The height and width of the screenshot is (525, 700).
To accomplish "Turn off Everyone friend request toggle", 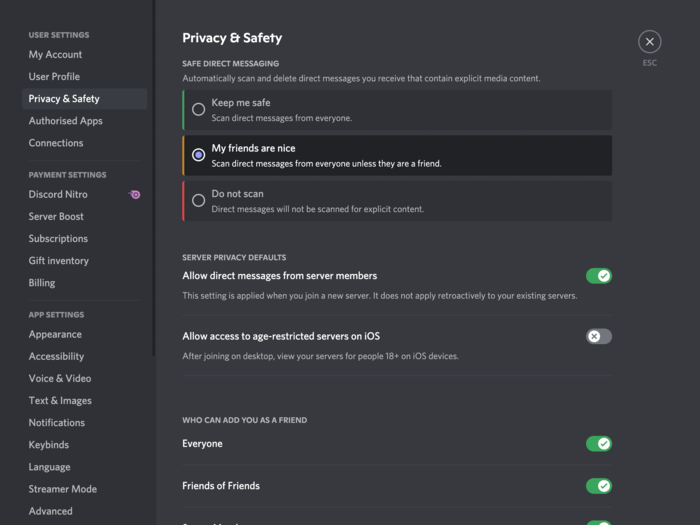I will click(x=599, y=444).
